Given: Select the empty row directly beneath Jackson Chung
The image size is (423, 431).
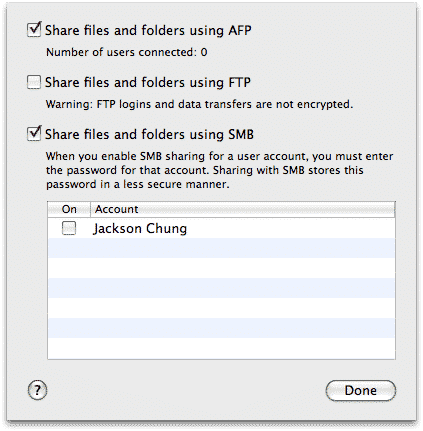Looking at the screenshot, I should [x=221, y=248].
